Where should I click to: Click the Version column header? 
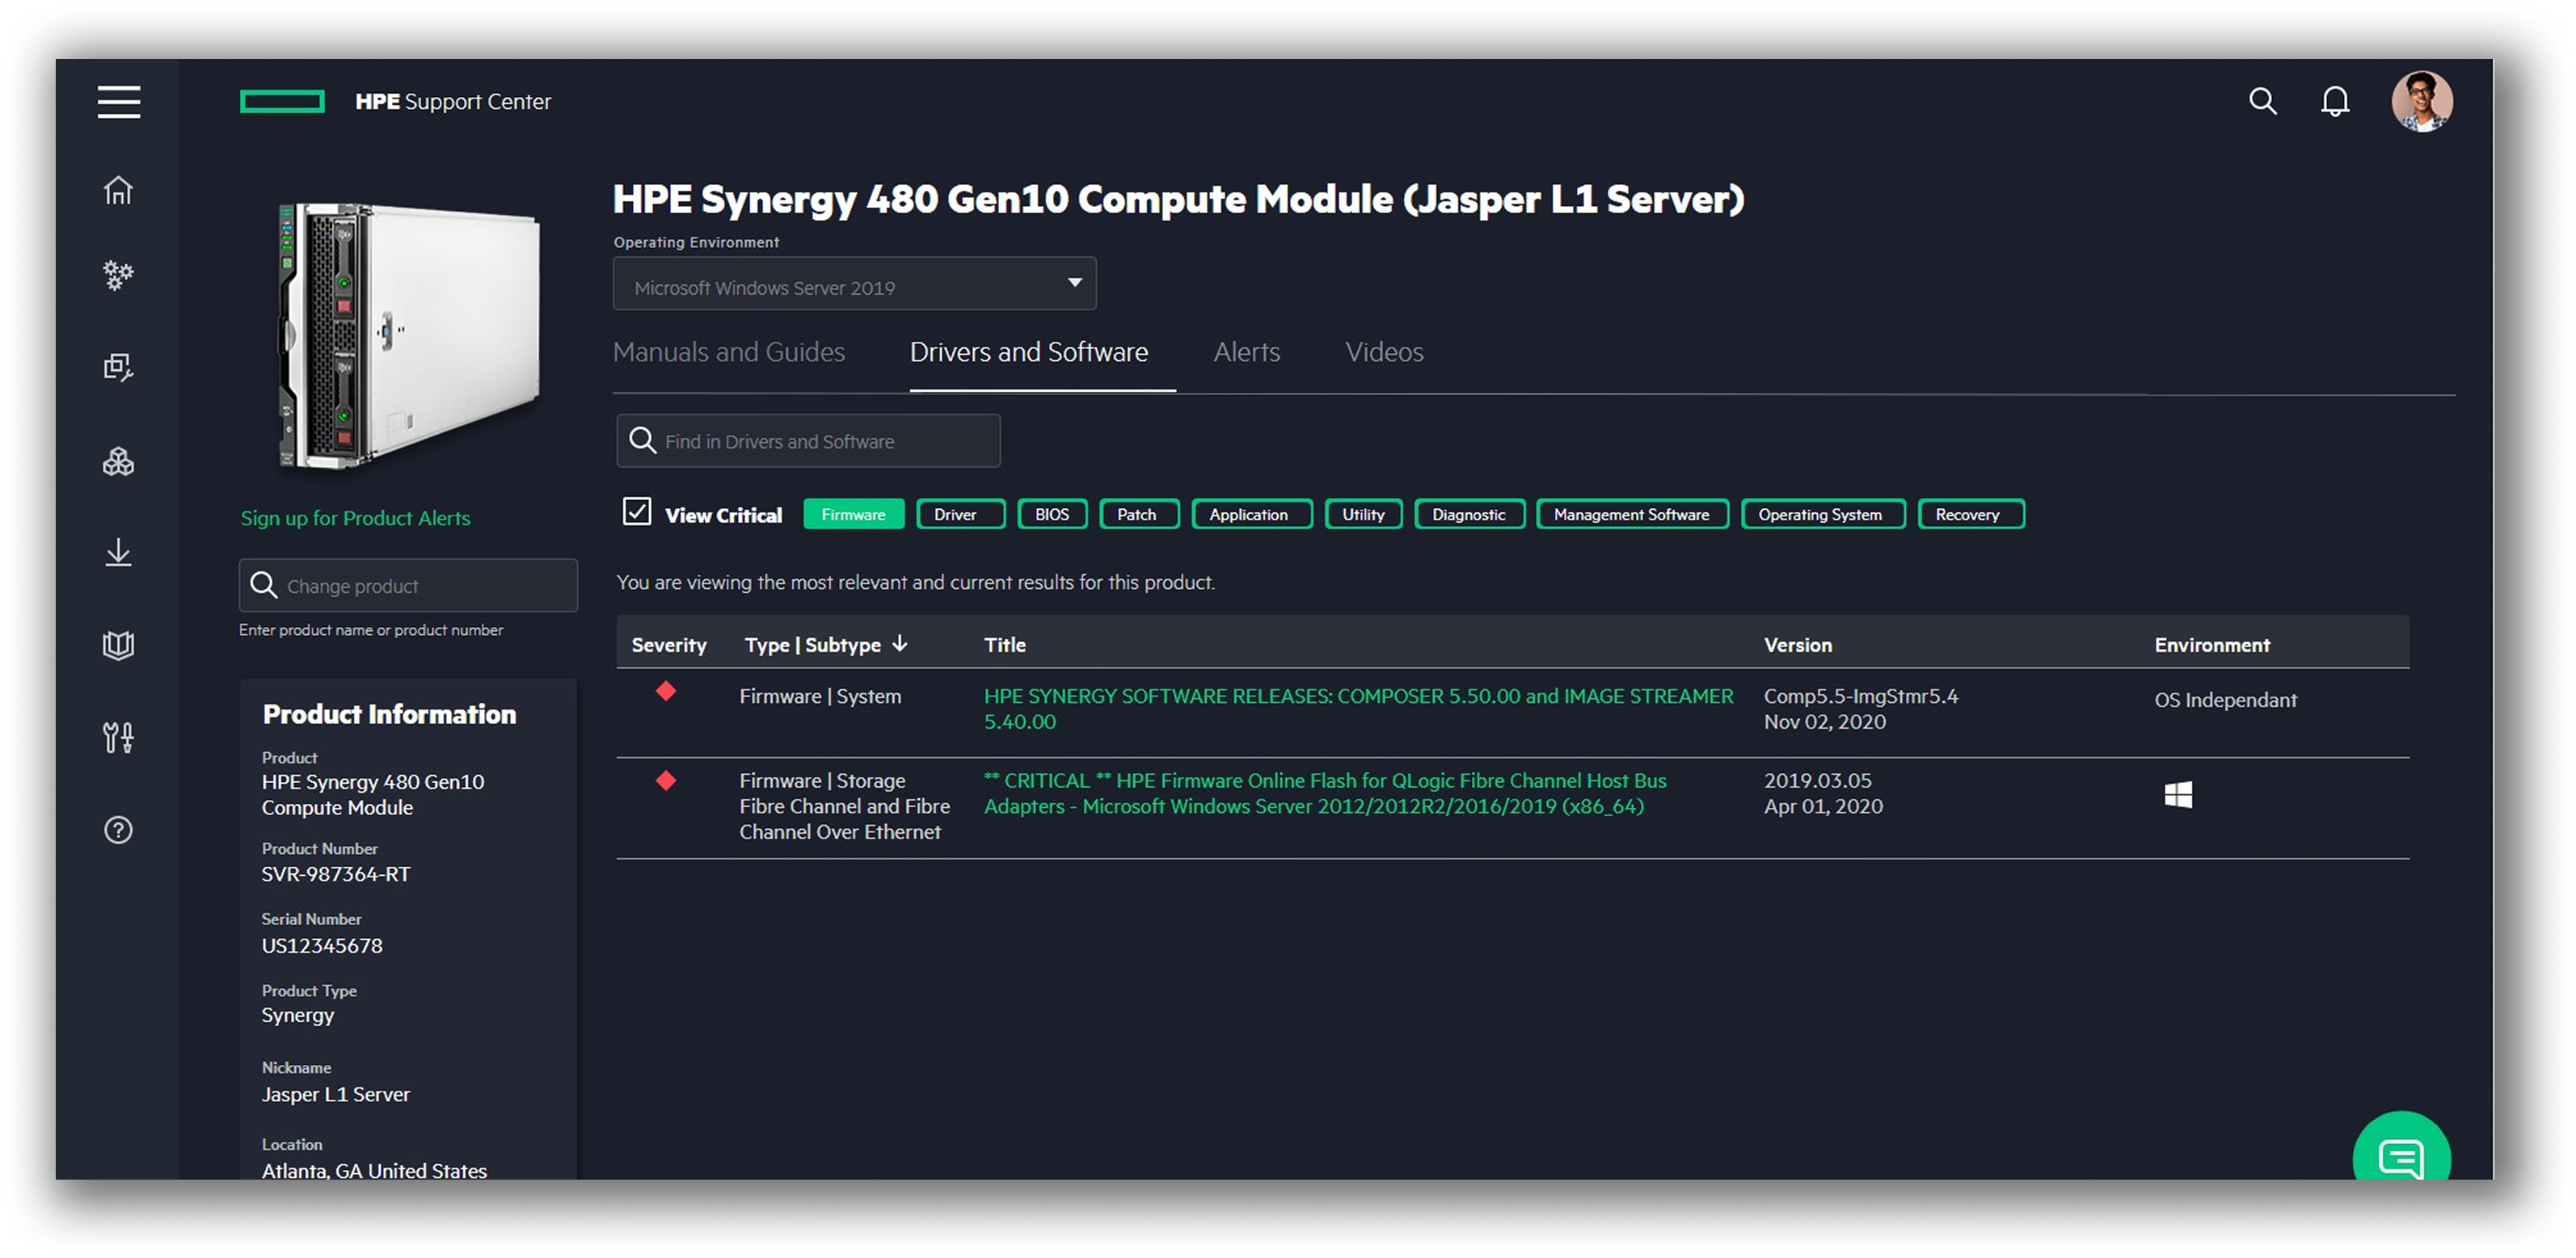(1797, 645)
